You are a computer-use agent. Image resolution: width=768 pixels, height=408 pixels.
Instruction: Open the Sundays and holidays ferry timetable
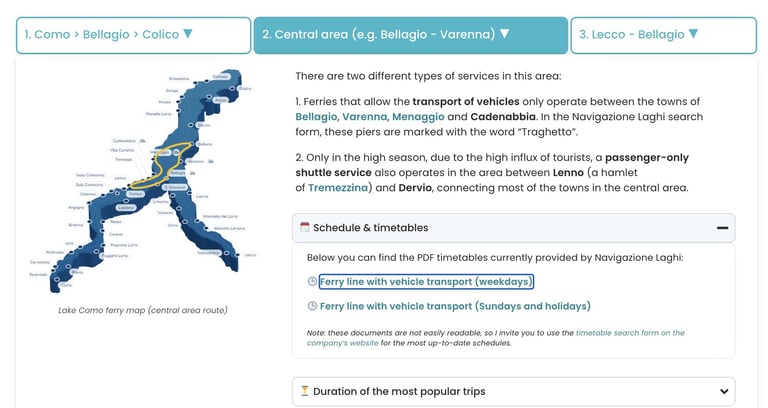tap(455, 306)
